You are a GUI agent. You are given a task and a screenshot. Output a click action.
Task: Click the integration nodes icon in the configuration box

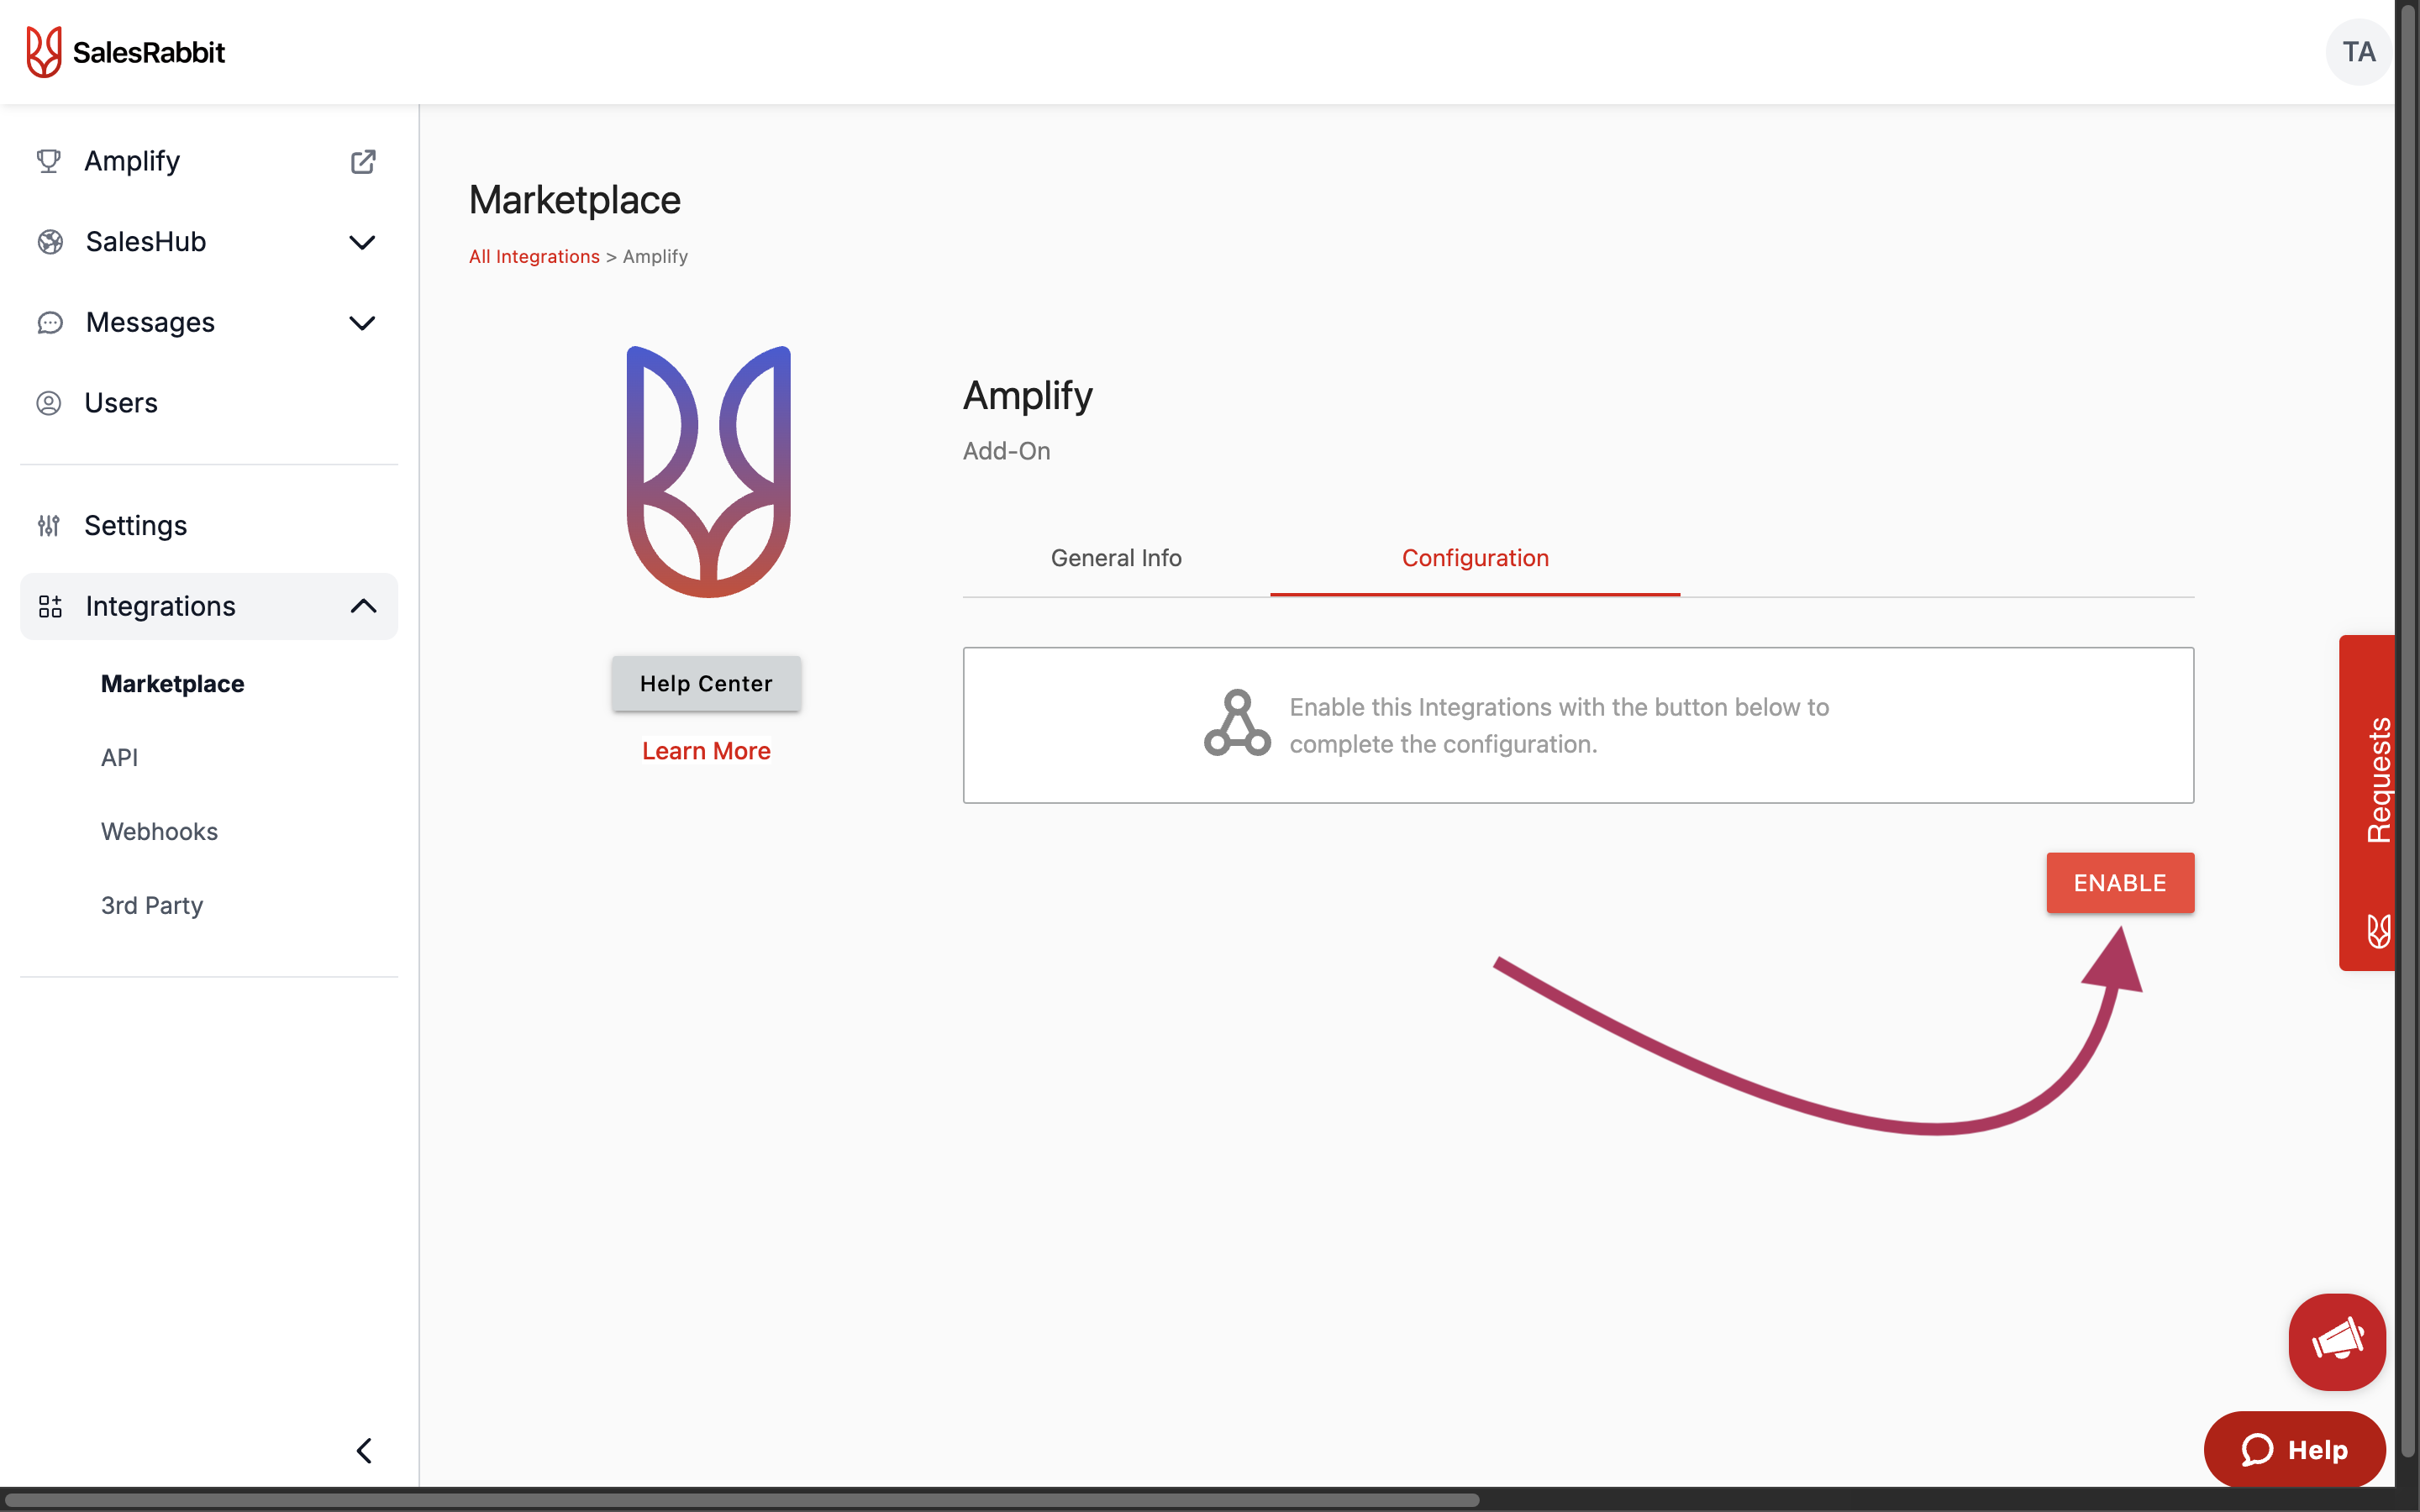tap(1237, 723)
